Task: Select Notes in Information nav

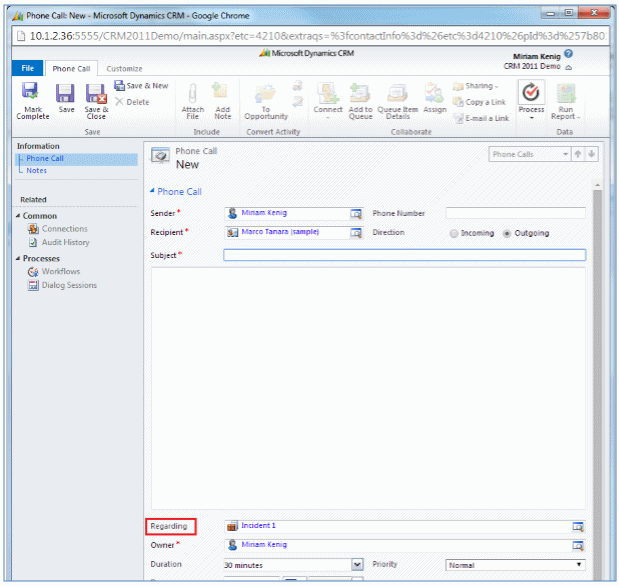Action: click(36, 171)
